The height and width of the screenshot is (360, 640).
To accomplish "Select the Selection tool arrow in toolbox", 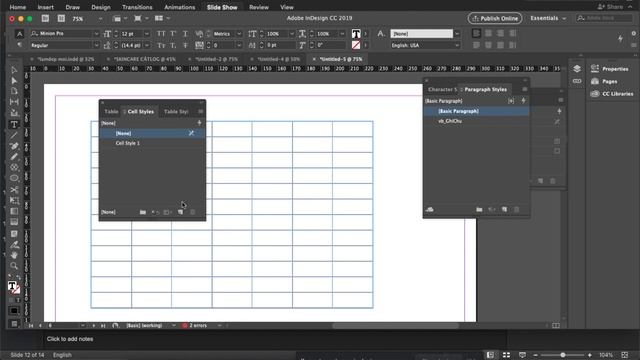I will click(14, 70).
